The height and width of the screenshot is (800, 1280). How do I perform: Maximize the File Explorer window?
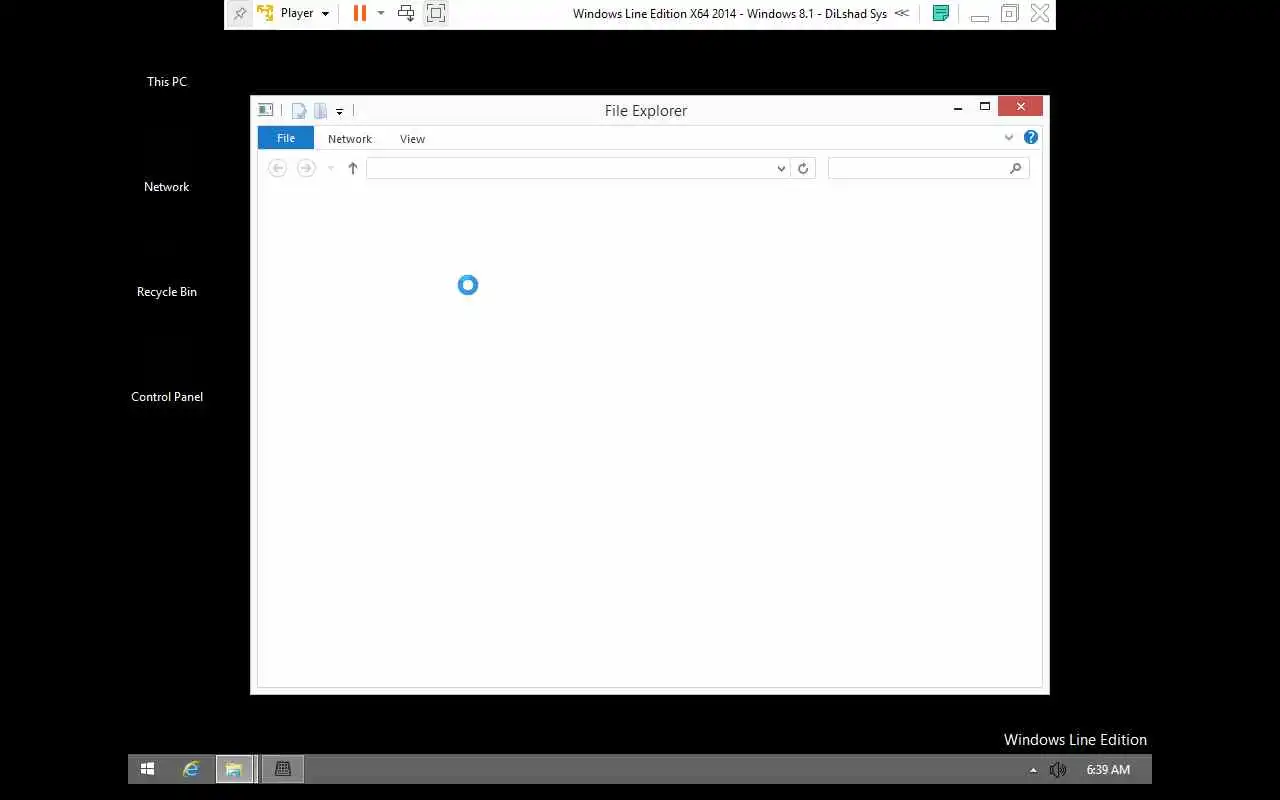click(x=985, y=107)
